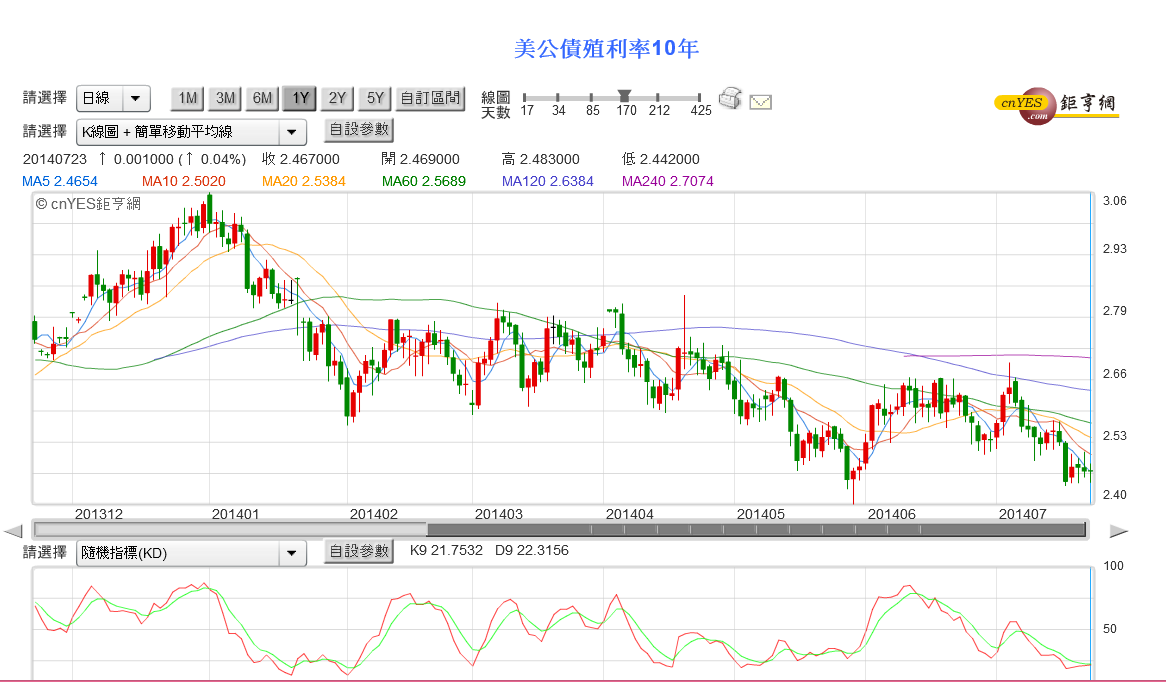Click the chart title 美公債殖利率10年
The width and height of the screenshot is (1166, 682).
(606, 49)
